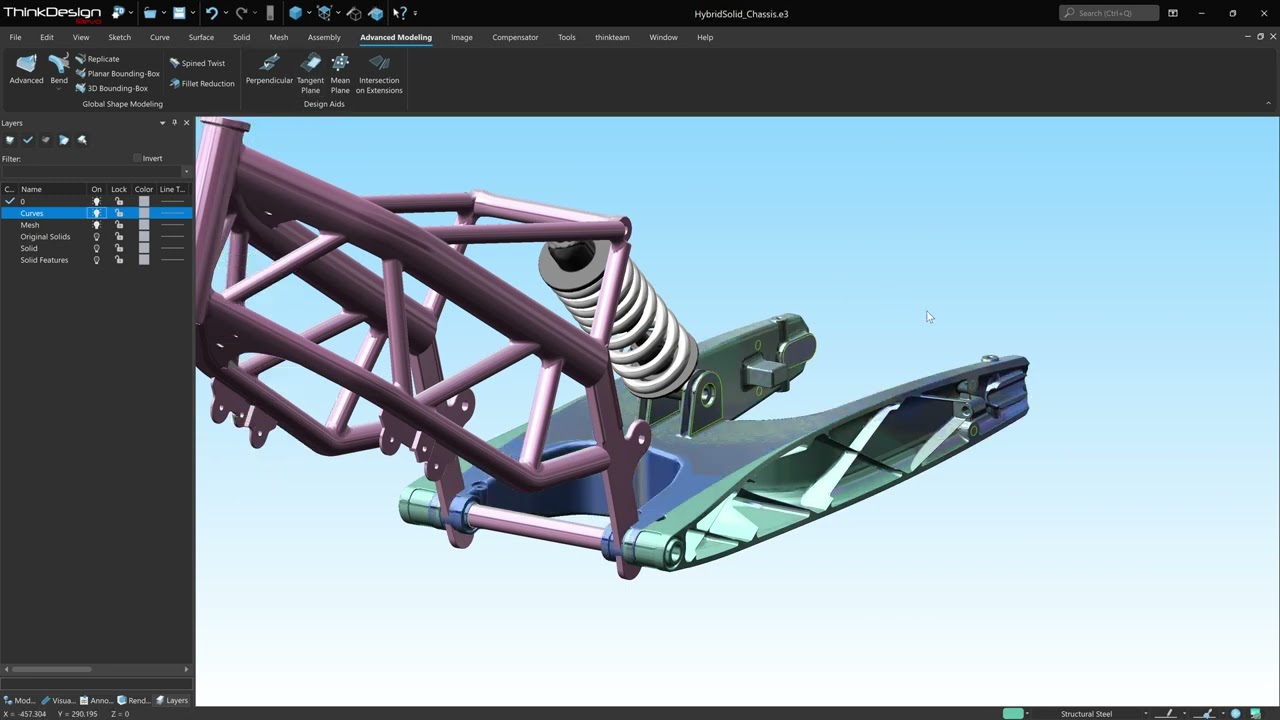Click the green material swatch in status bar

coord(1013,714)
